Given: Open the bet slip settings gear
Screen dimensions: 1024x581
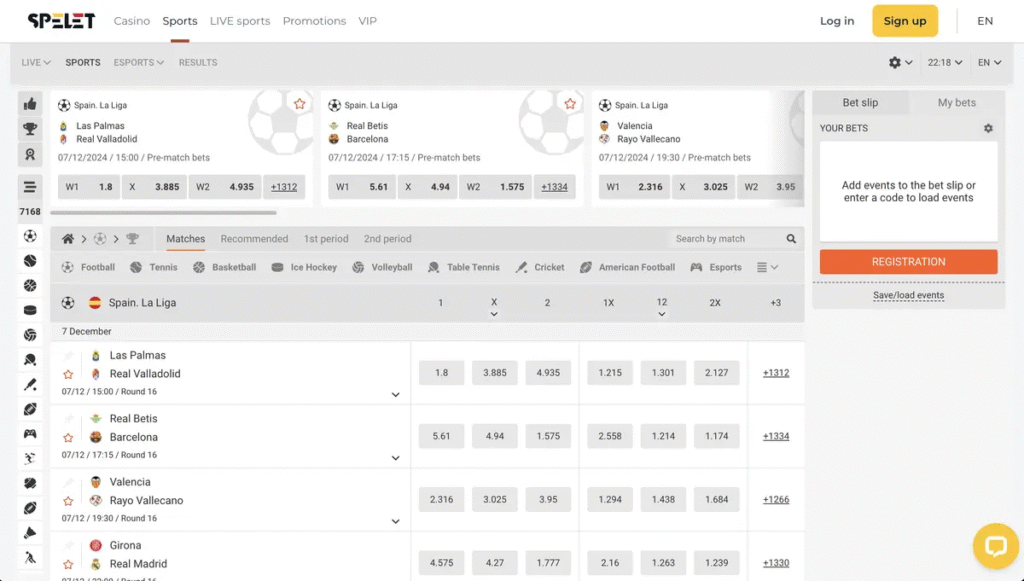Looking at the screenshot, I should [x=988, y=128].
